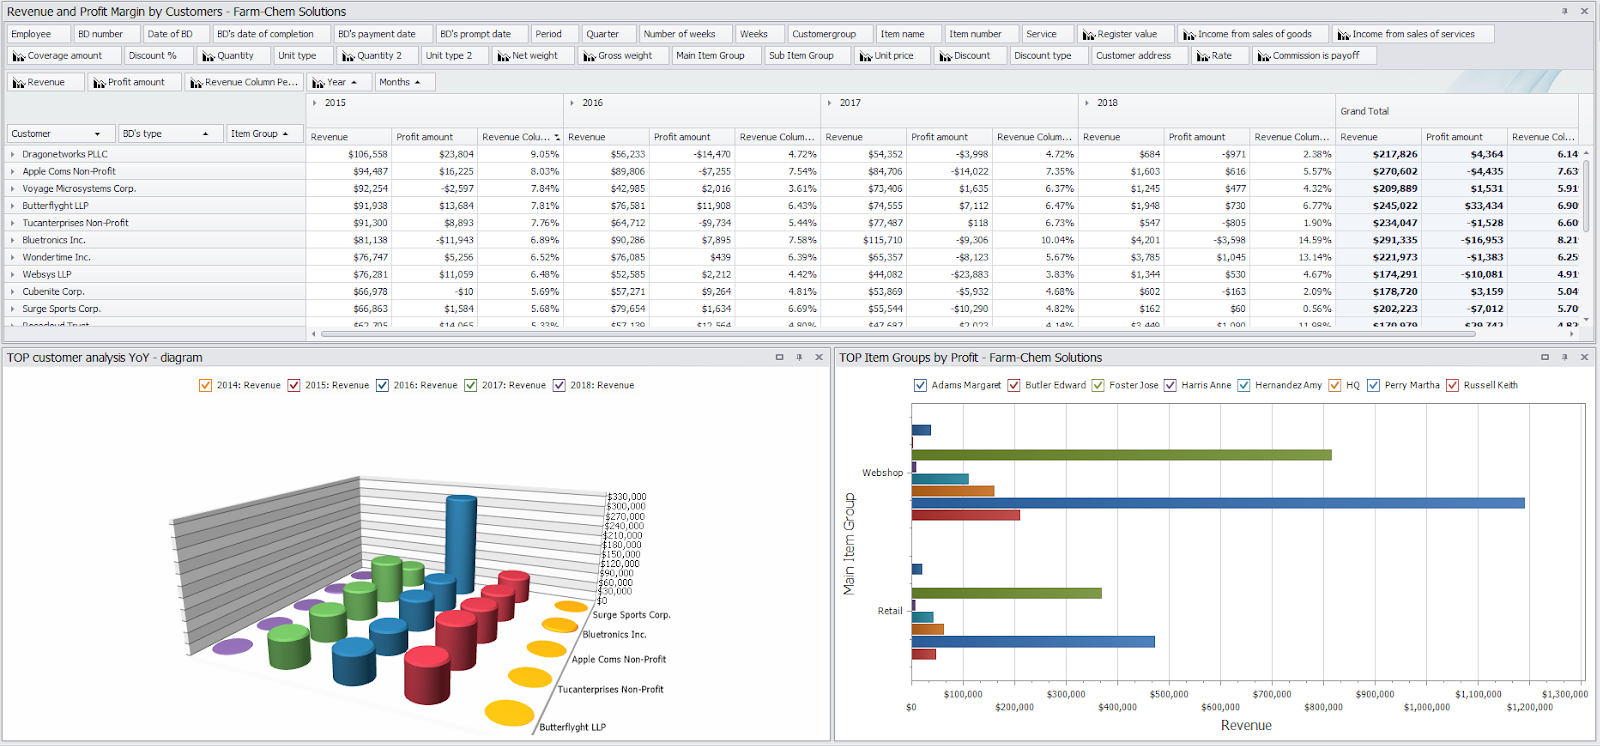Pin the TOP Item Groups by Profit panel
The width and height of the screenshot is (1600, 746).
pyautogui.click(x=1564, y=357)
